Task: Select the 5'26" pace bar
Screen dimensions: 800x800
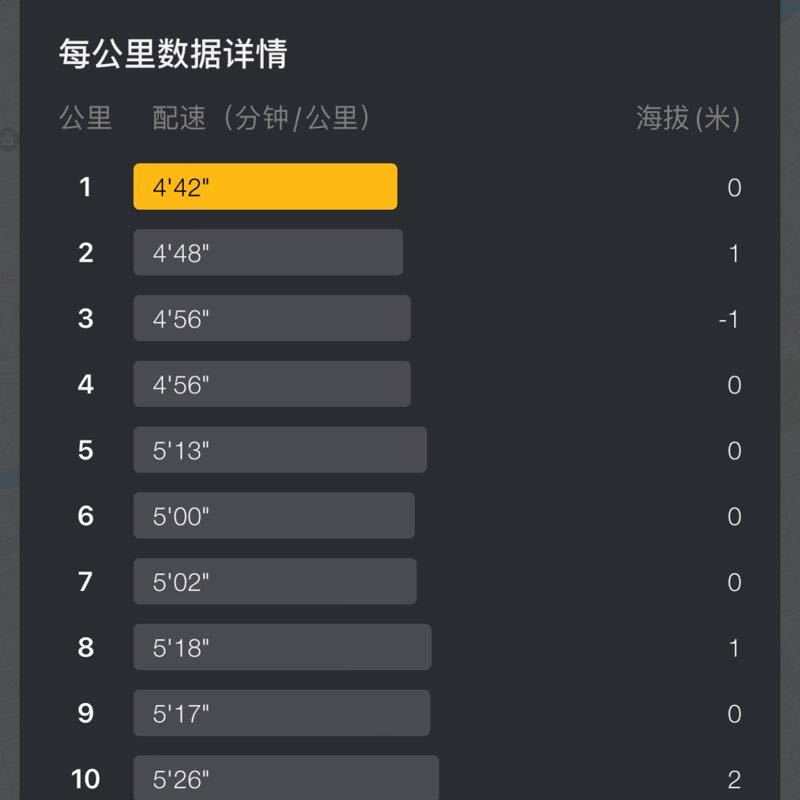Action: coord(286,778)
